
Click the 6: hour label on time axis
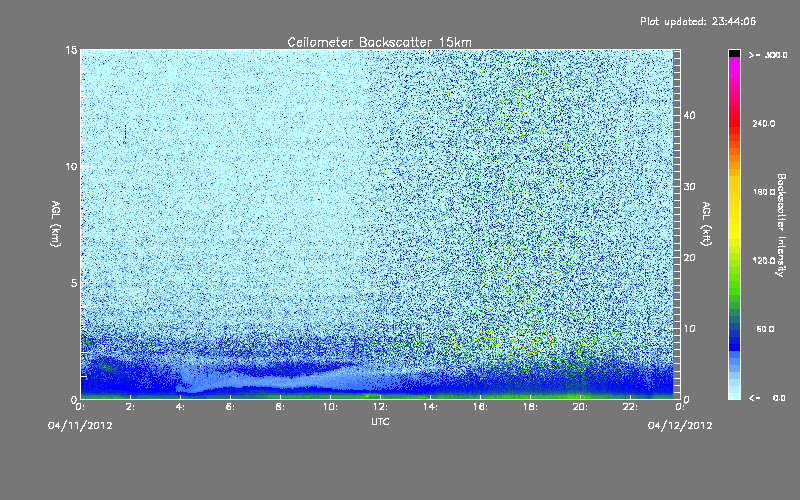click(230, 407)
